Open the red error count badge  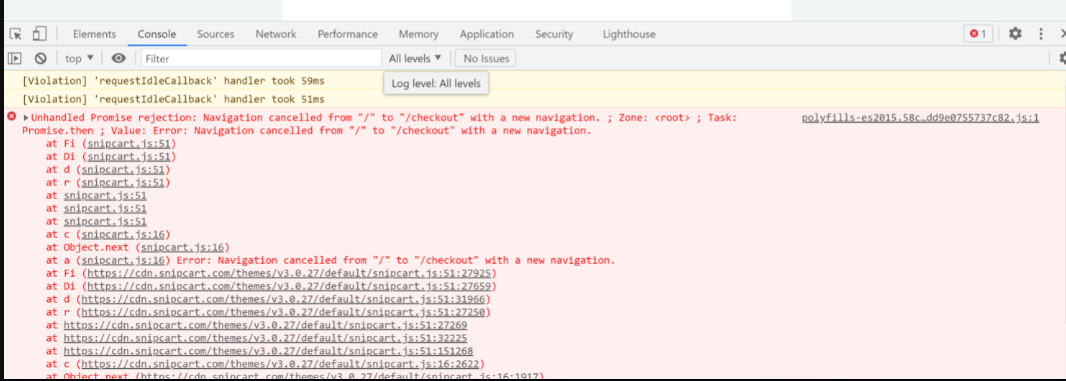pos(978,33)
